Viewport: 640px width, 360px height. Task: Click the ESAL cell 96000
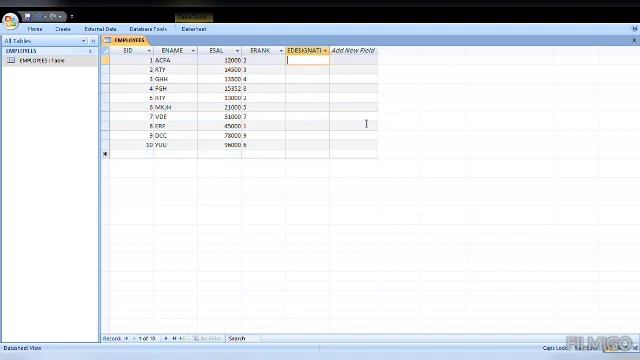[x=220, y=145]
